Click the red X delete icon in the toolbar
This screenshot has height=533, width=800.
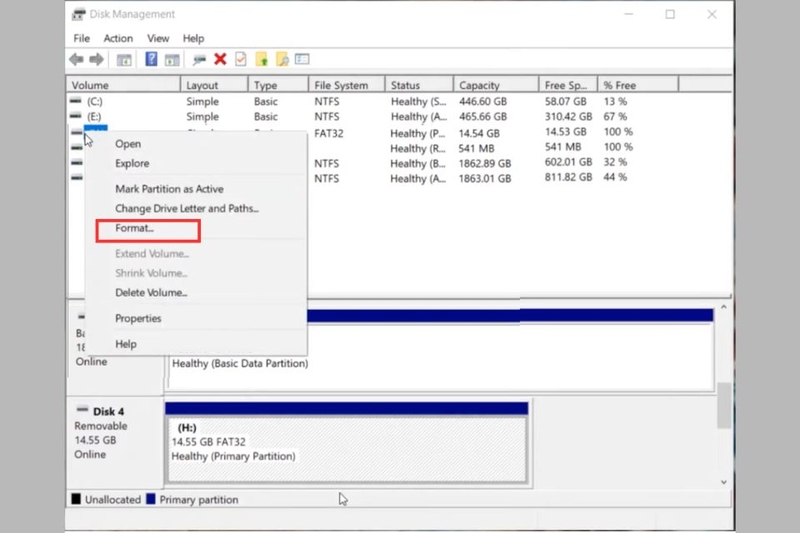(220, 59)
